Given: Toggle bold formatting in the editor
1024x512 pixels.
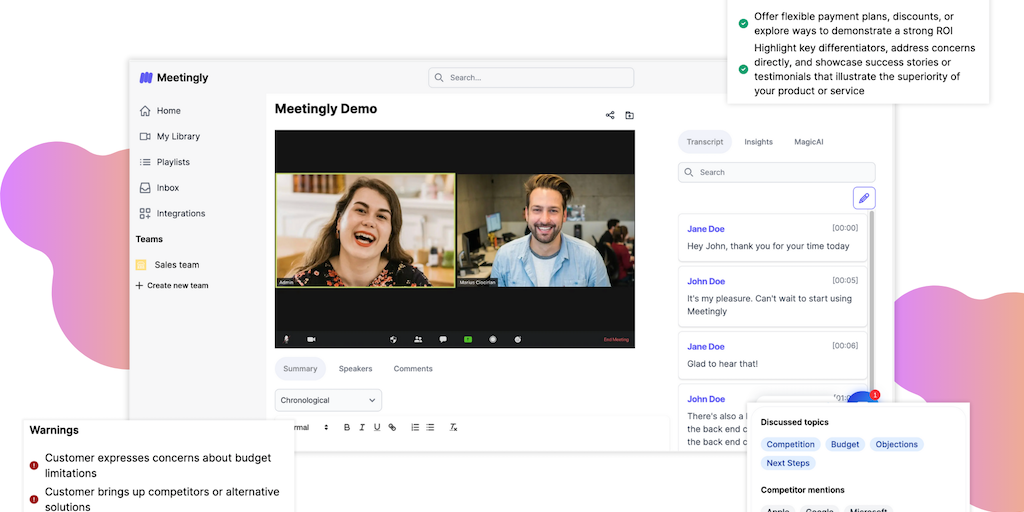Looking at the screenshot, I should pos(347,427).
